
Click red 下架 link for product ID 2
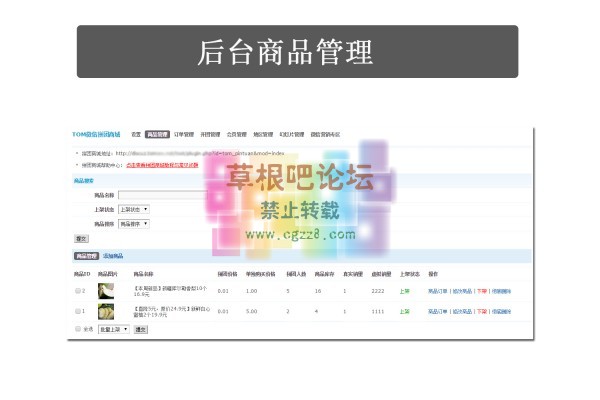pos(482,291)
